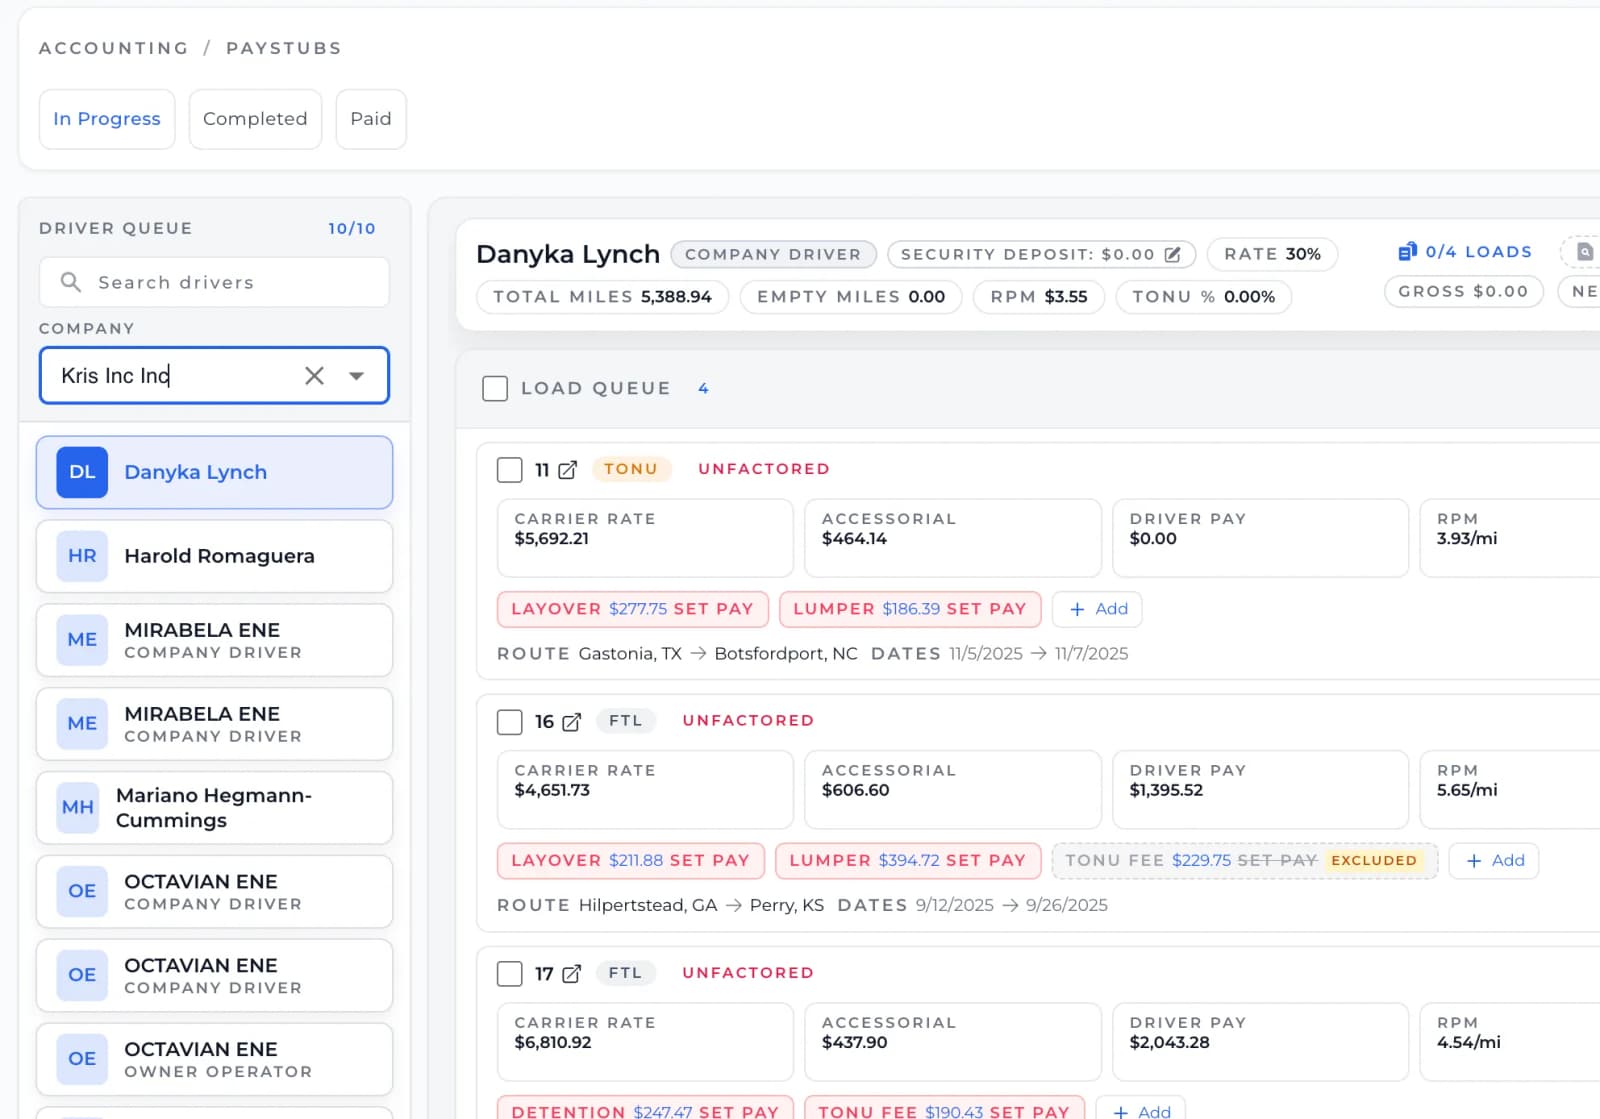Viewport: 1600px width, 1119px height.
Task: Switch to the Completed tab
Action: pos(254,118)
